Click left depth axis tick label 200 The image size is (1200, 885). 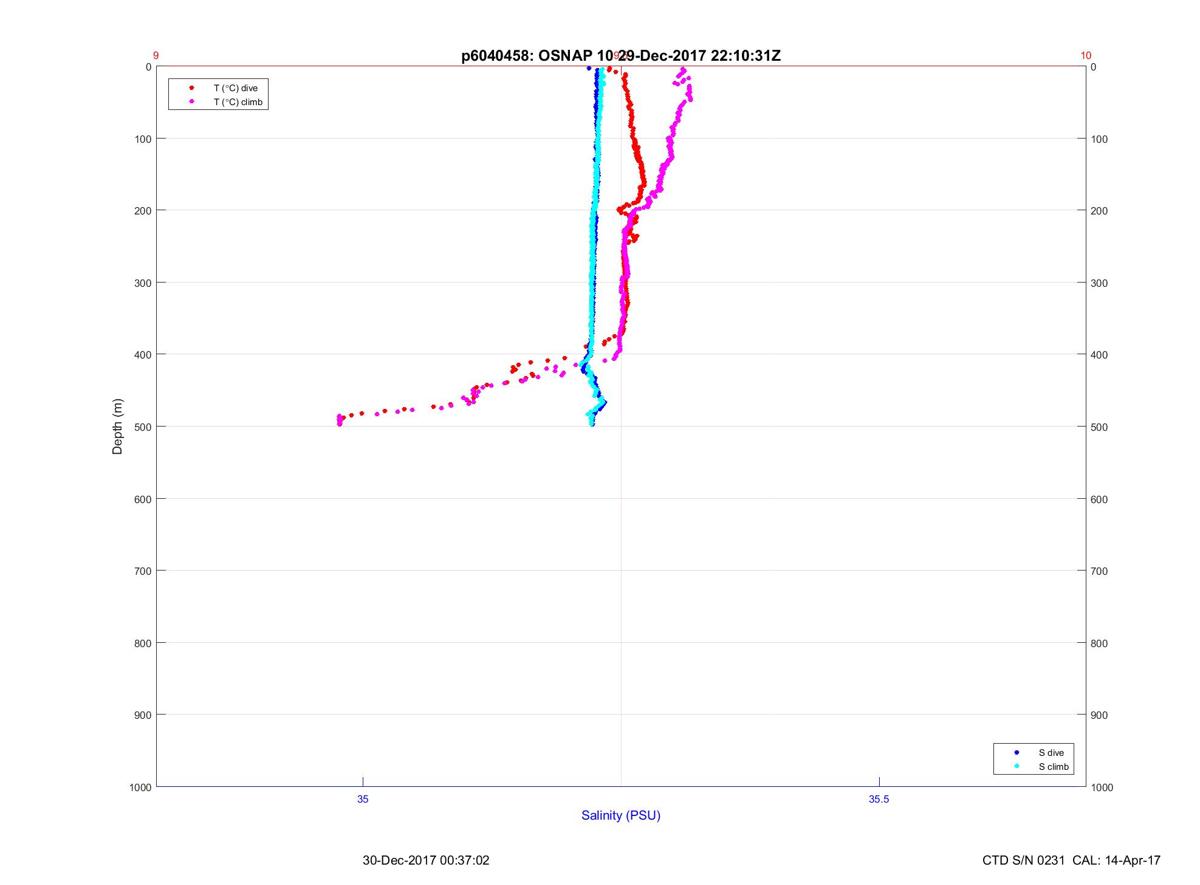click(143, 211)
